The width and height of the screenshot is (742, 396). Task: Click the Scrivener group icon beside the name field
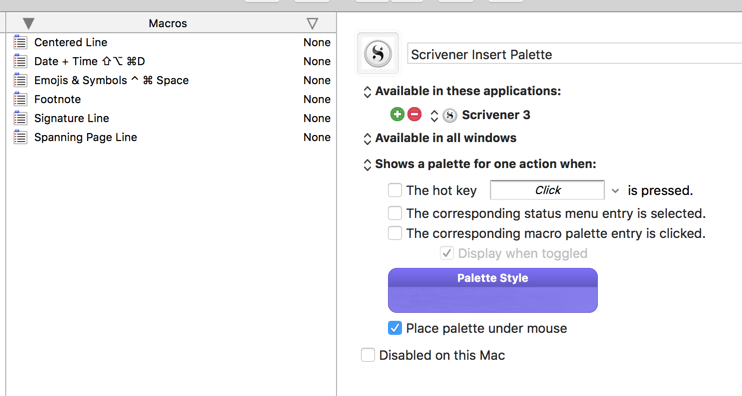click(x=378, y=53)
